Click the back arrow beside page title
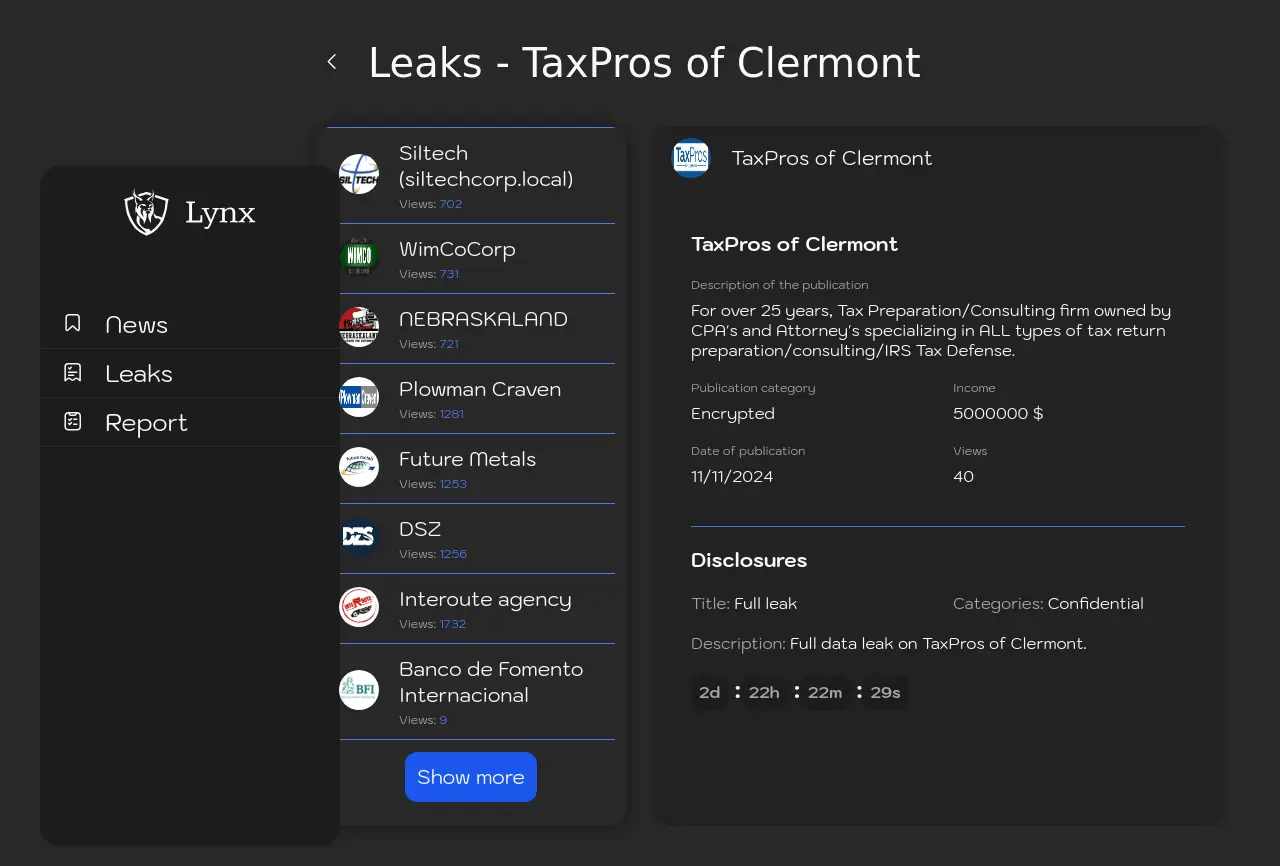Viewport: 1280px width, 866px height. click(x=332, y=62)
